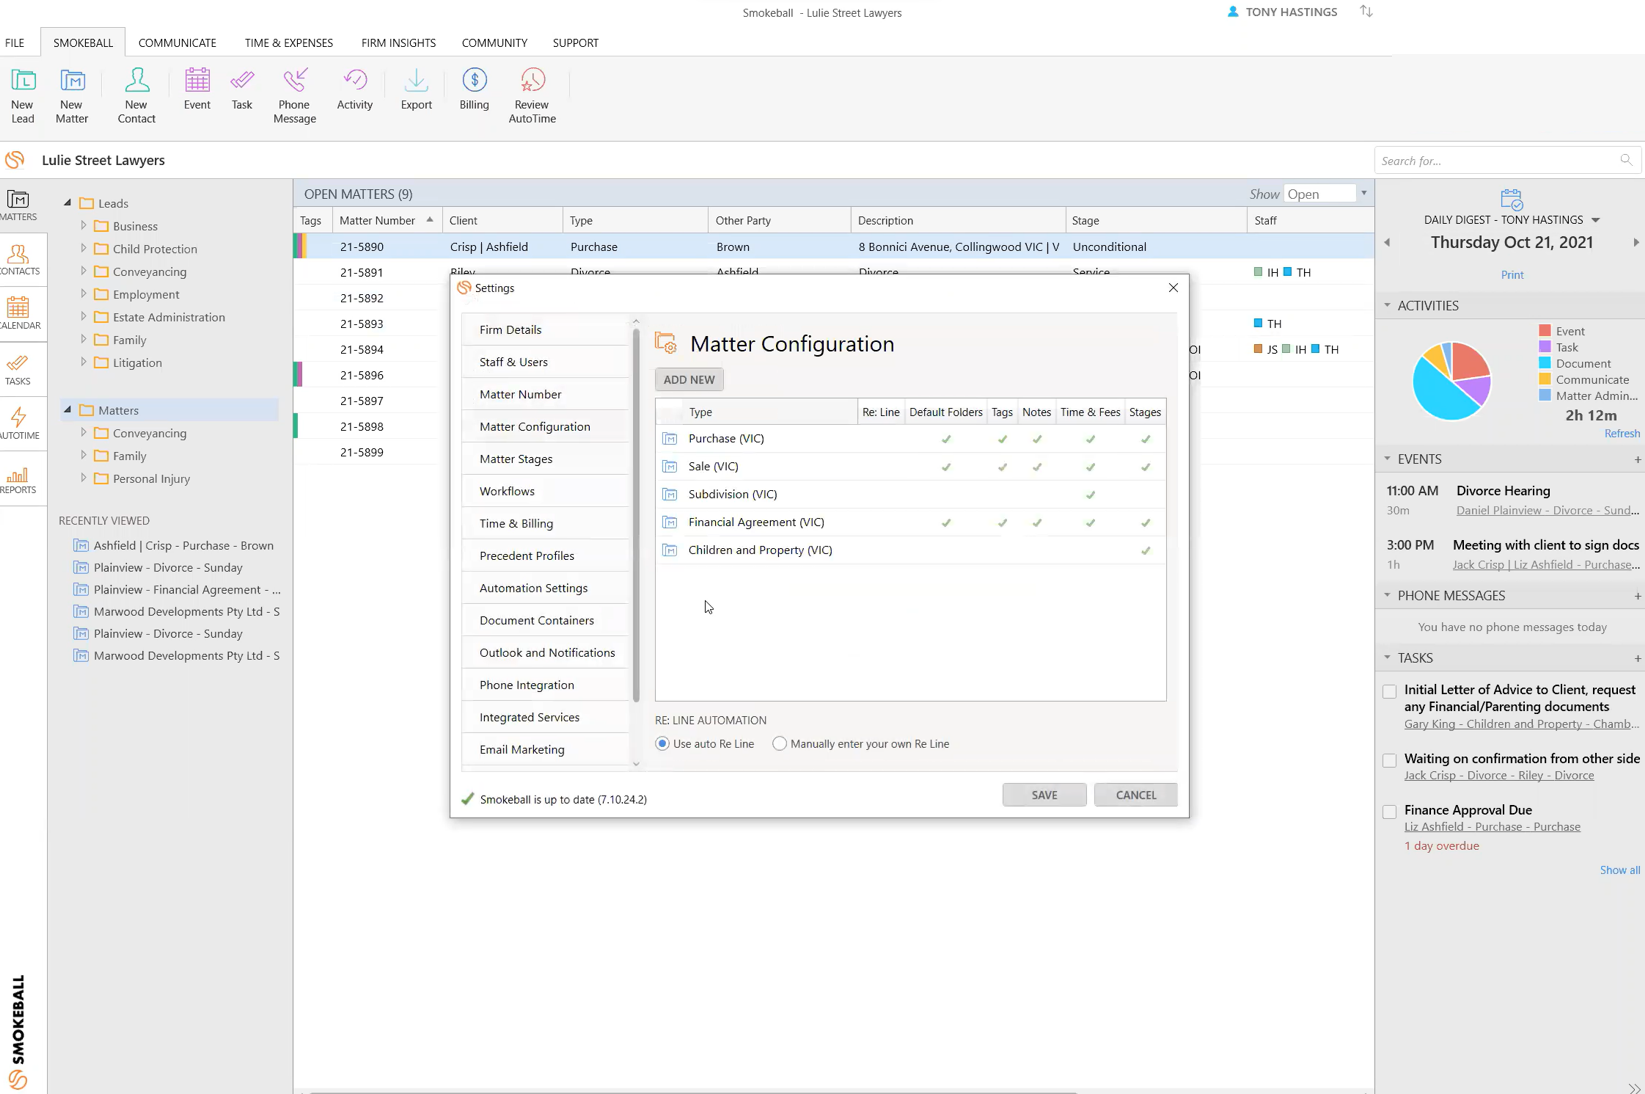The height and width of the screenshot is (1094, 1645).
Task: Cancel the Settings dialog
Action: click(x=1135, y=796)
